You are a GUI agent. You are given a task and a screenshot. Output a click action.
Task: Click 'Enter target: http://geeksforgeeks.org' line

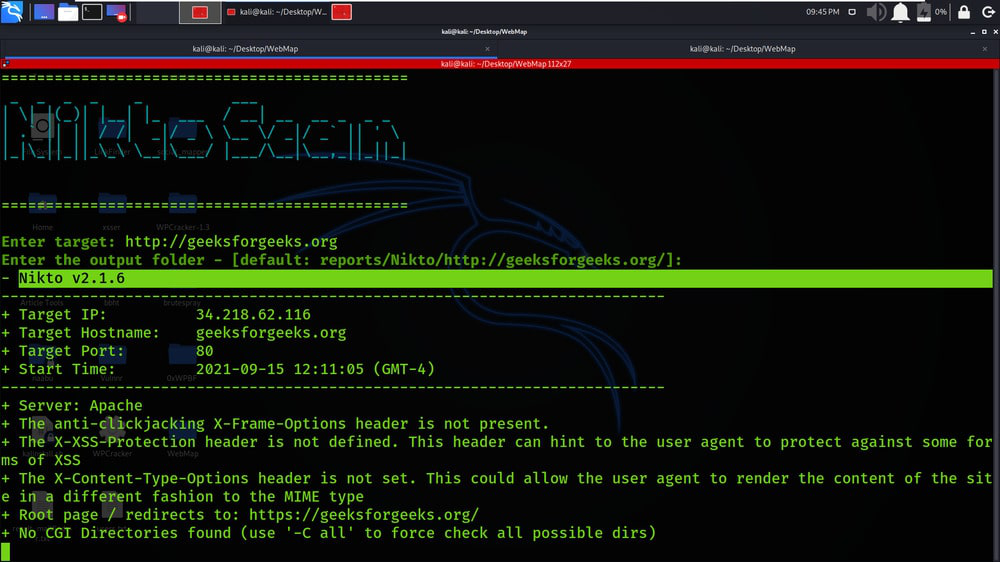click(169, 242)
